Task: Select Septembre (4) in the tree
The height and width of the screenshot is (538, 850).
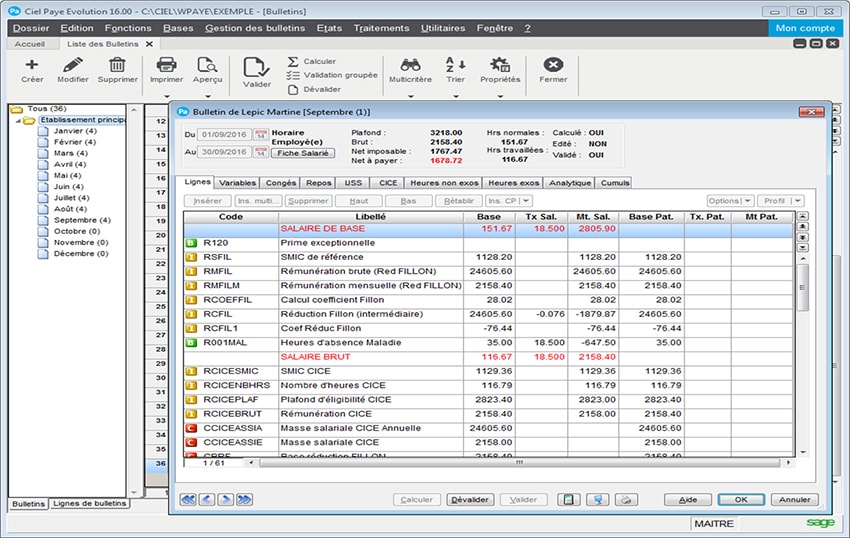Action: click(x=82, y=220)
